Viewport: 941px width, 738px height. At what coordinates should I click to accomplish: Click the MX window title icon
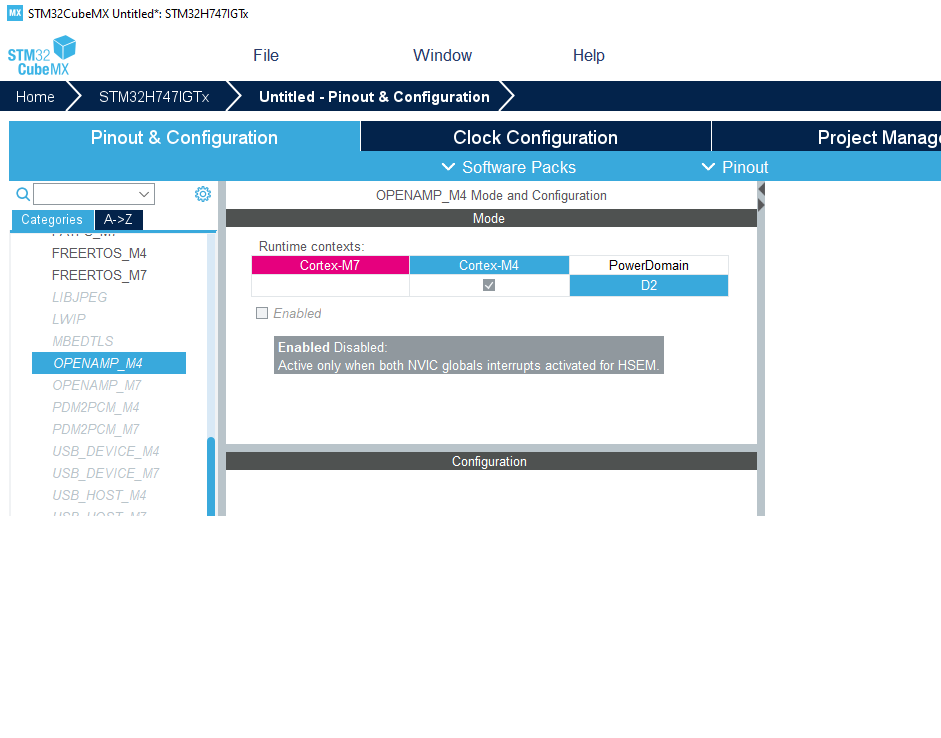15,13
